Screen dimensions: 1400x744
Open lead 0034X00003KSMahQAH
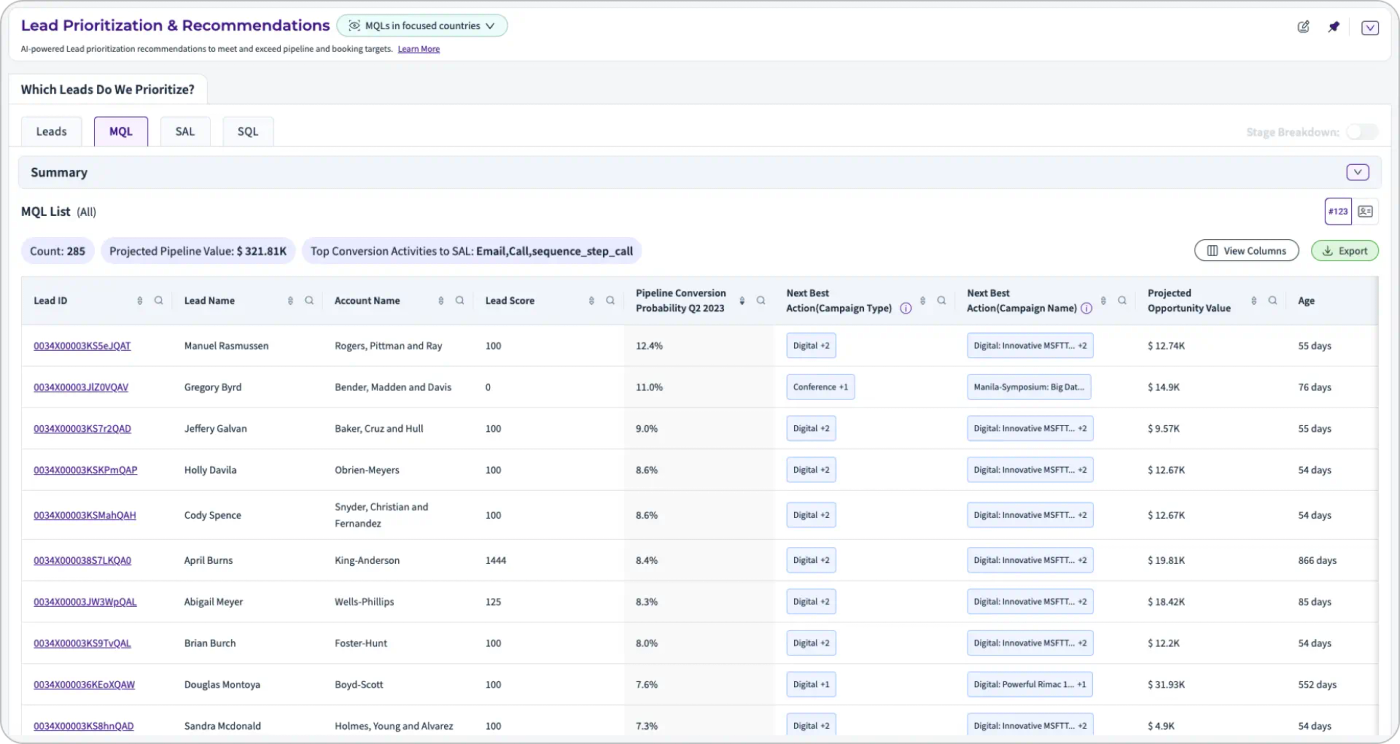coord(85,516)
